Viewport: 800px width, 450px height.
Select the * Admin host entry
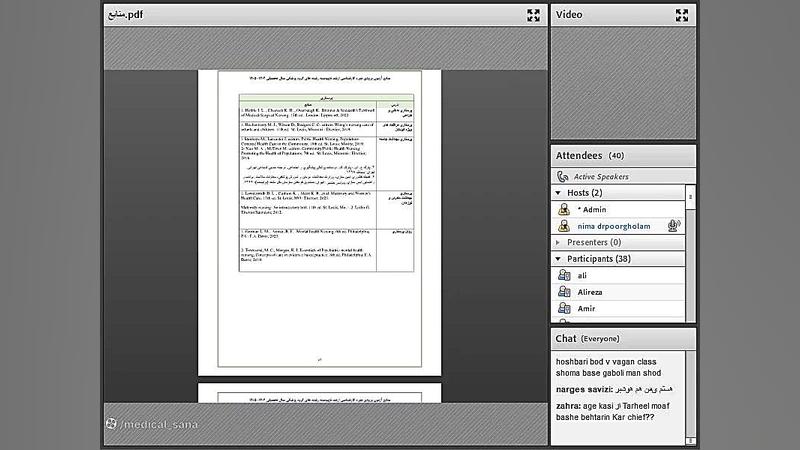click(618, 209)
